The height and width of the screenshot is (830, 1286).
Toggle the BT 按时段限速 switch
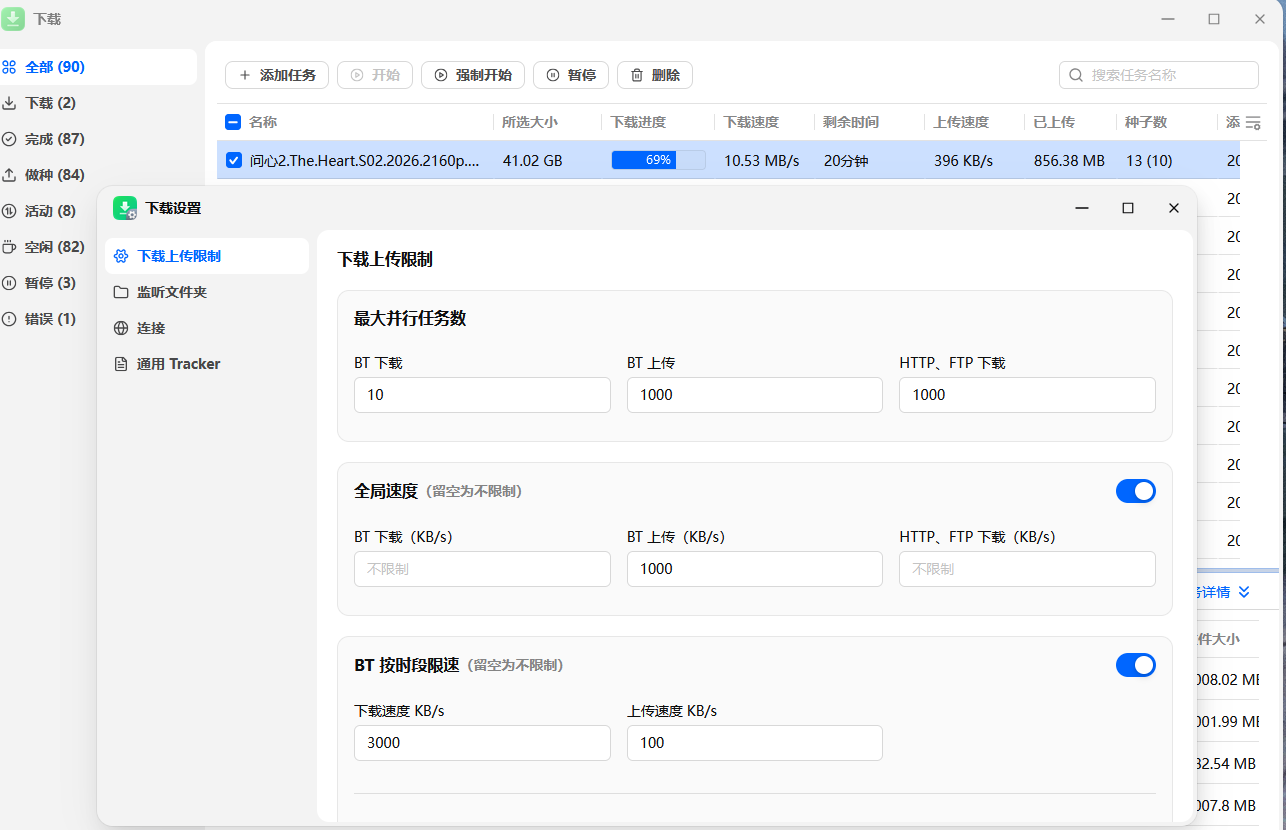coord(1135,665)
